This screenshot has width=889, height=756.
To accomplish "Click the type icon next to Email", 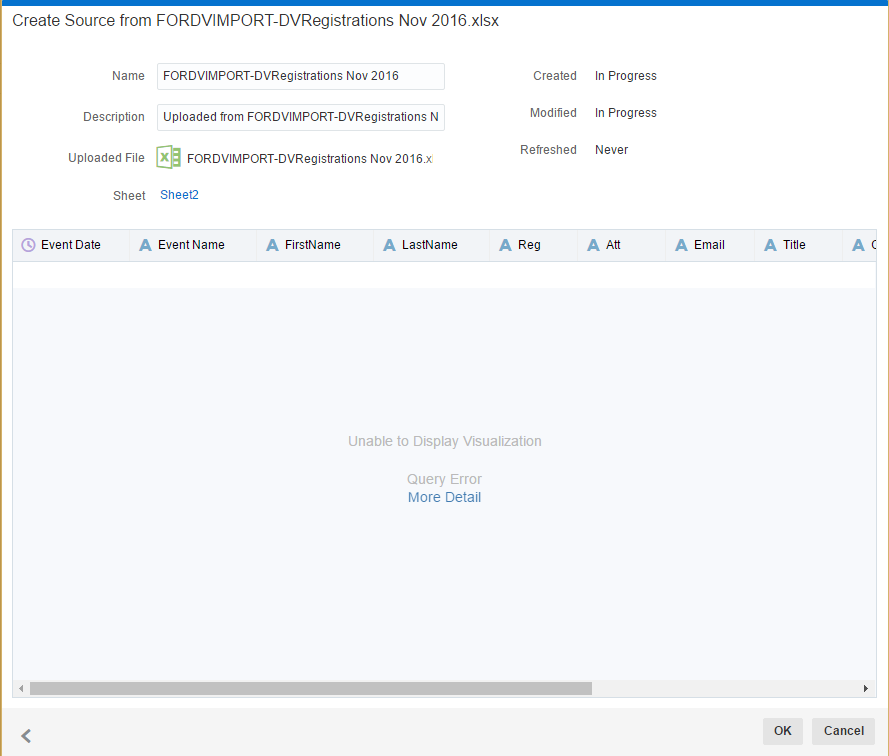I will 681,245.
